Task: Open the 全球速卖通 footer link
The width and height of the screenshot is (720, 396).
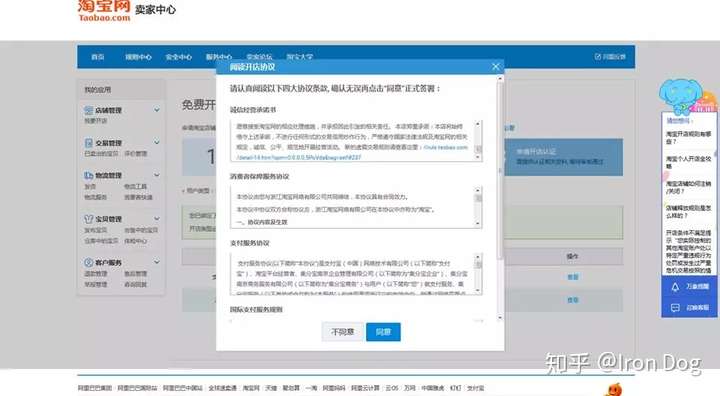Action: click(x=222, y=388)
